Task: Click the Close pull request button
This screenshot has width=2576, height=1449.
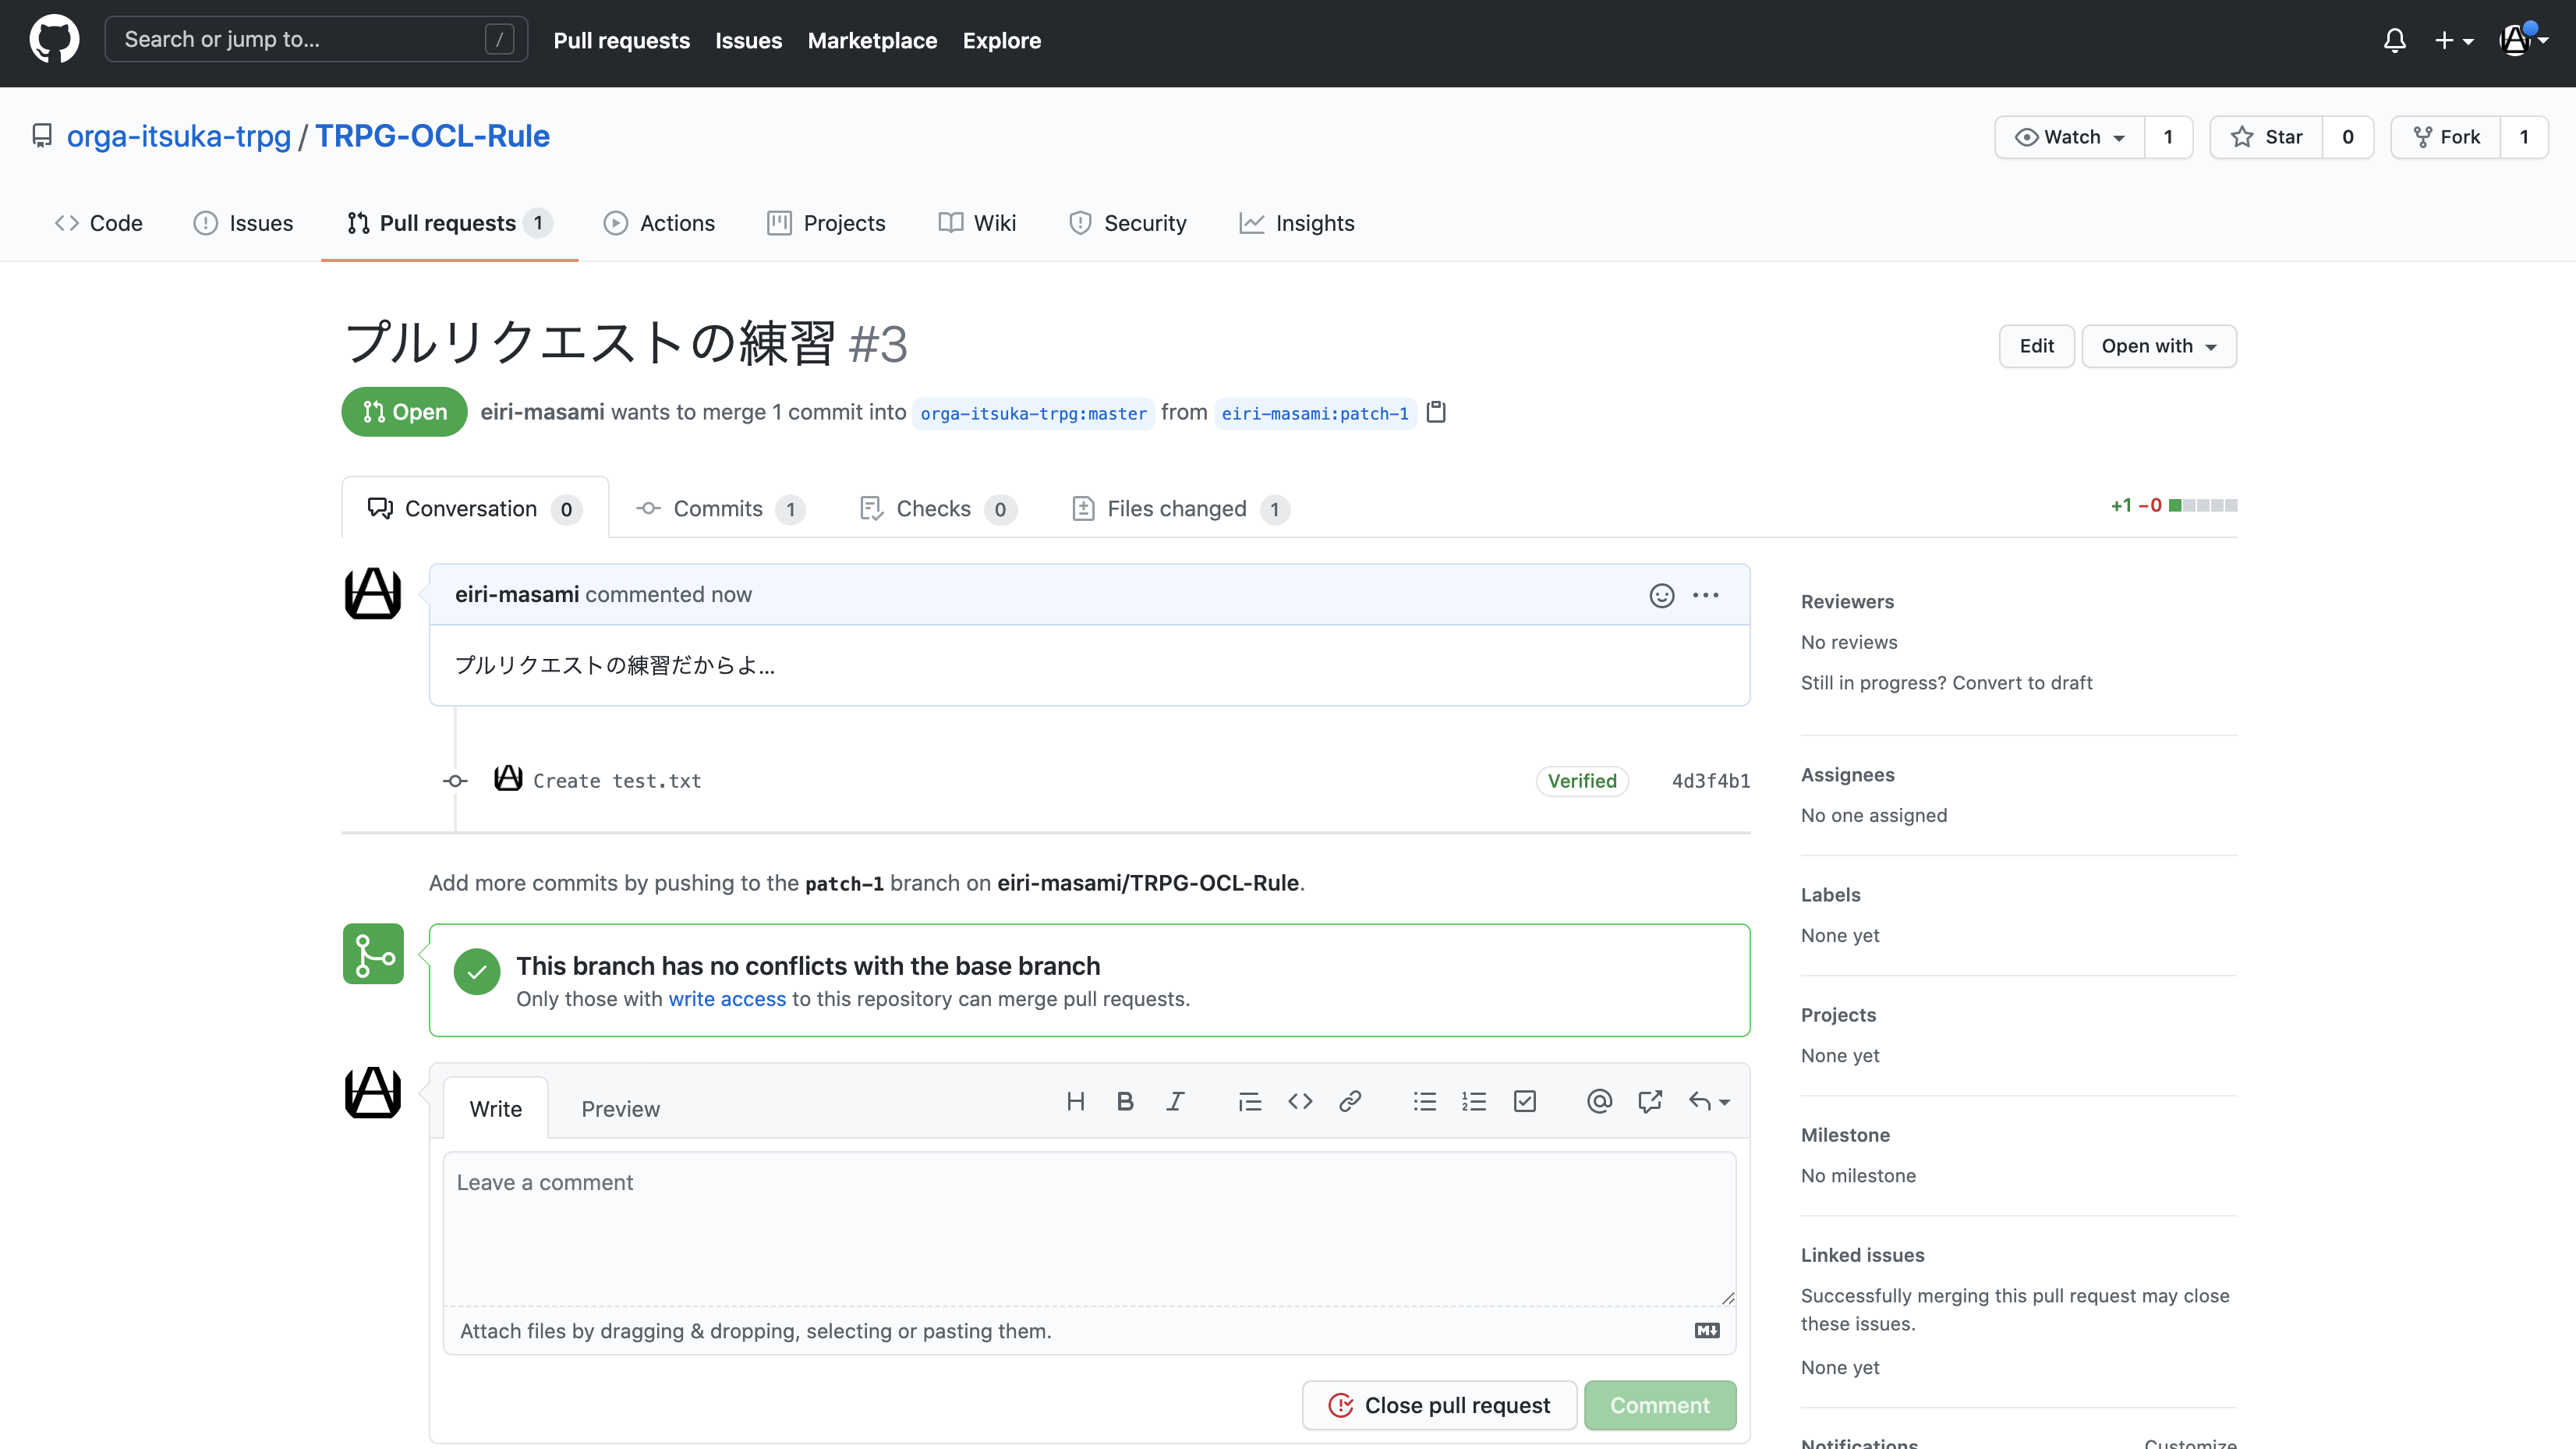Action: coord(1439,1405)
